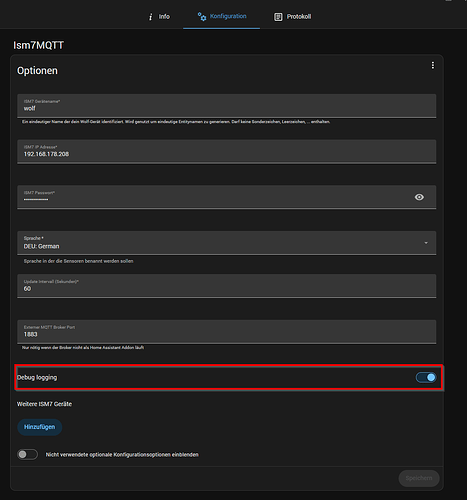Disable the Debug logging switch
The width and height of the screenshot is (467, 500).
pos(426,377)
